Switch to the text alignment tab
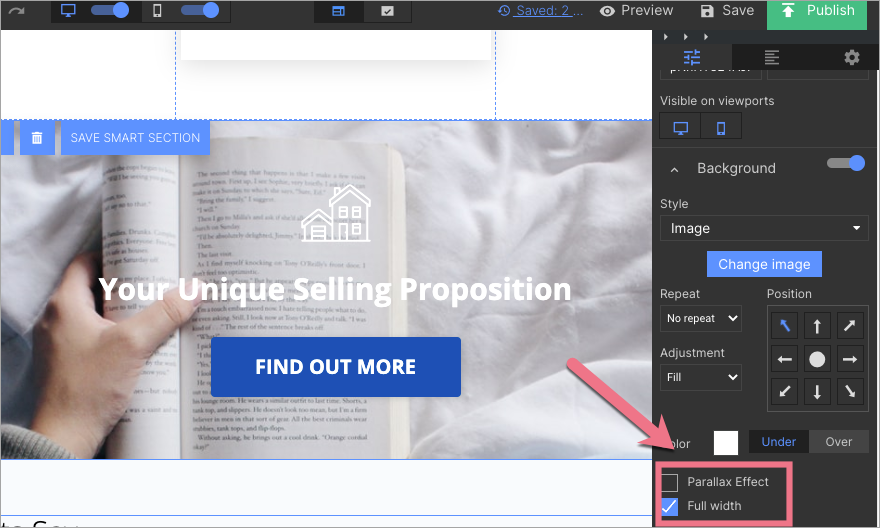The height and width of the screenshot is (528, 880). point(771,57)
